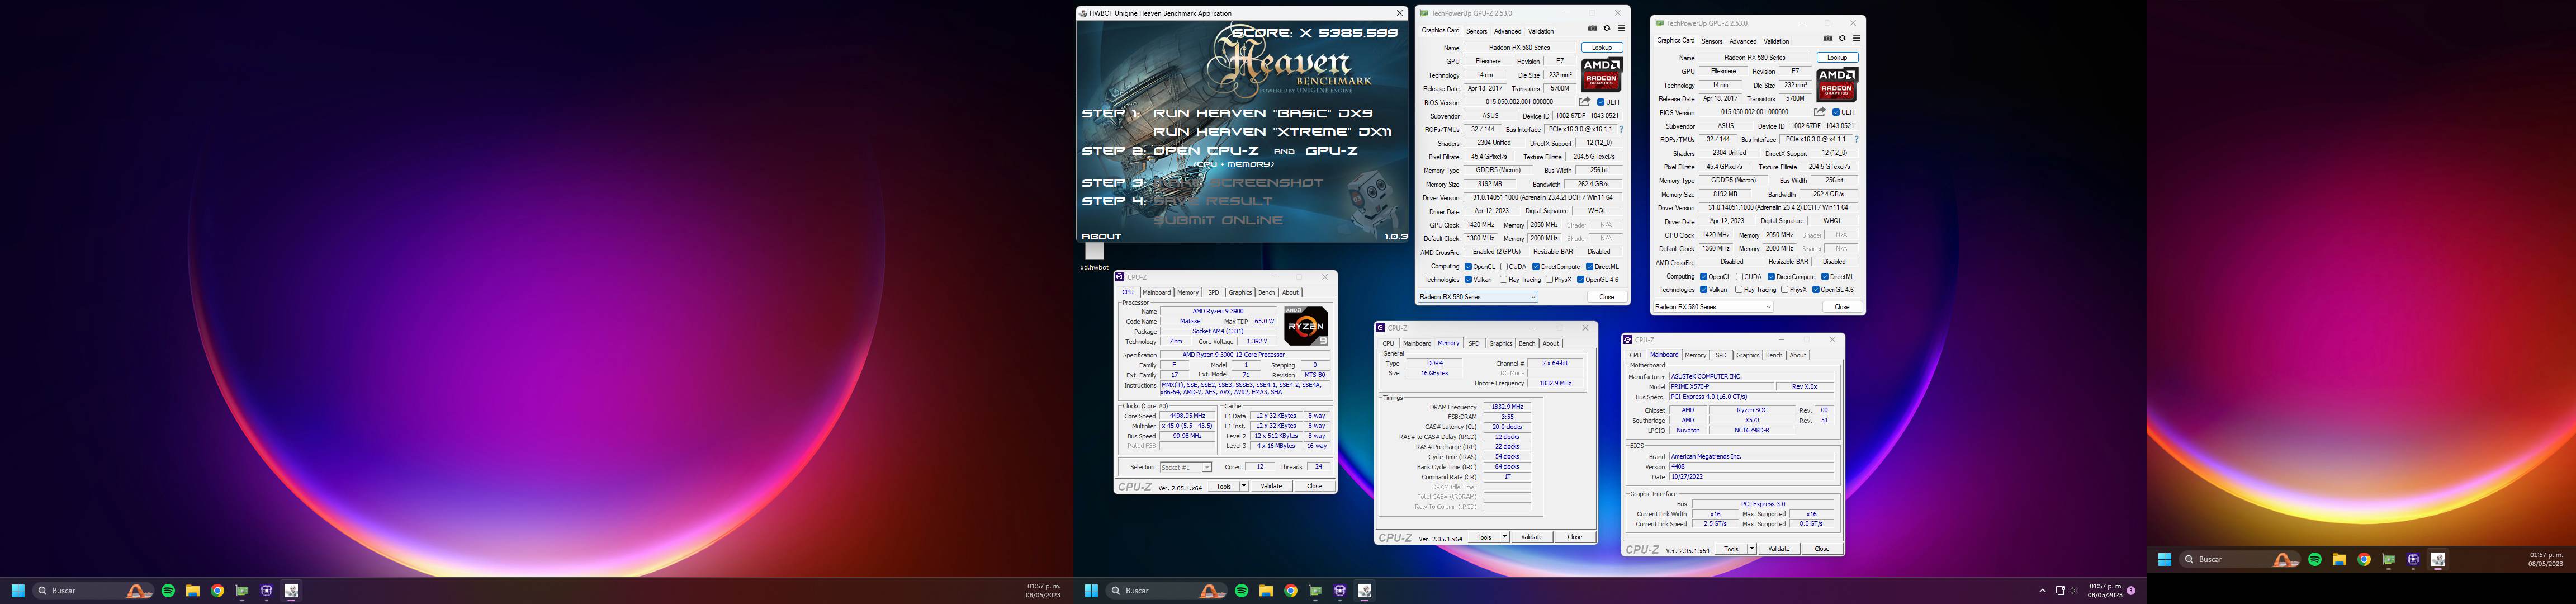
Task: Open Bench tab in CPU-Z Mainboard-tab window
Action: [x=1774, y=355]
